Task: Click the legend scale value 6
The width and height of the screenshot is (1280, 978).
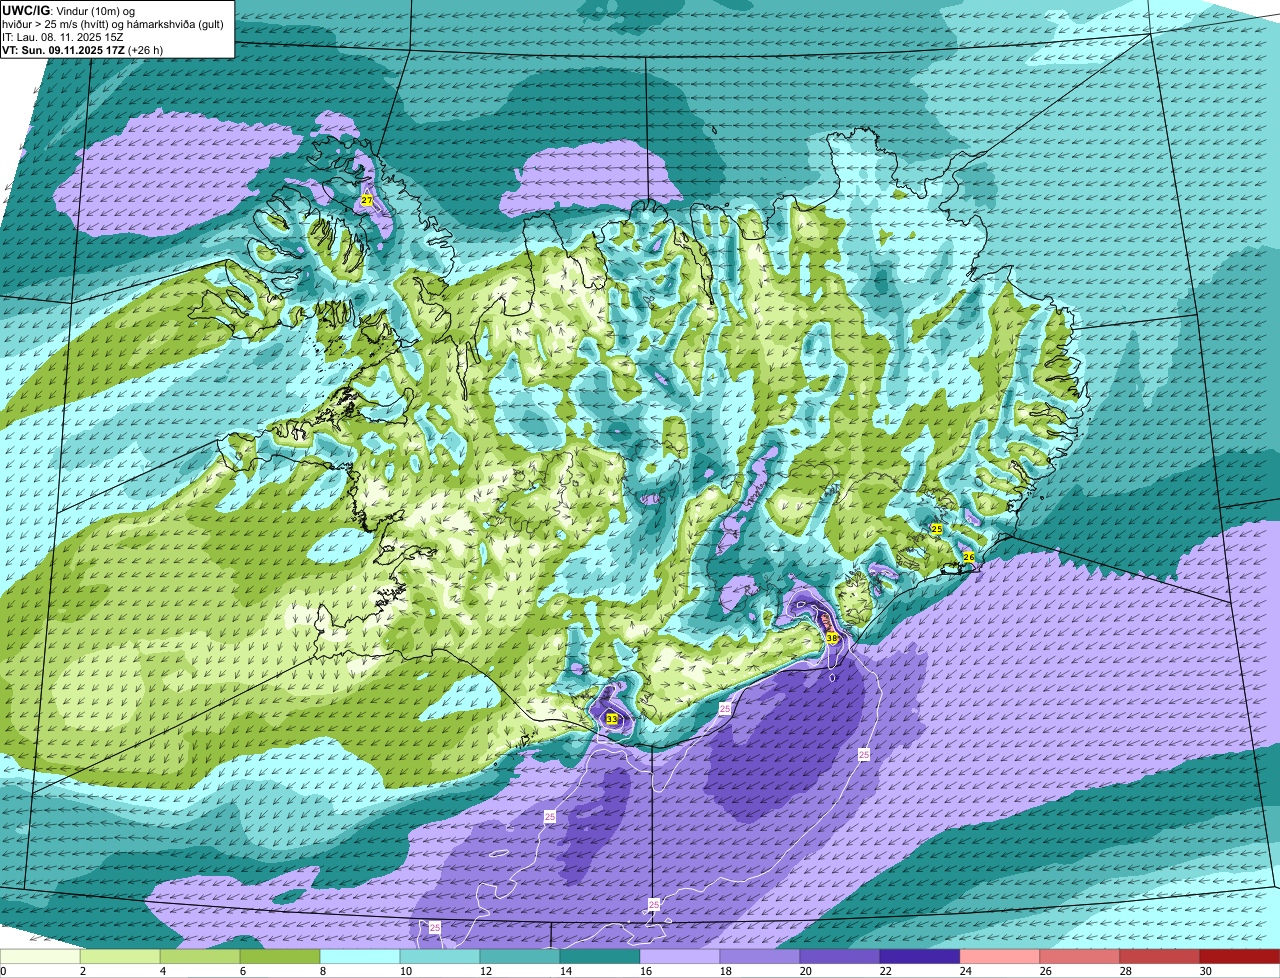Action: 242,971
